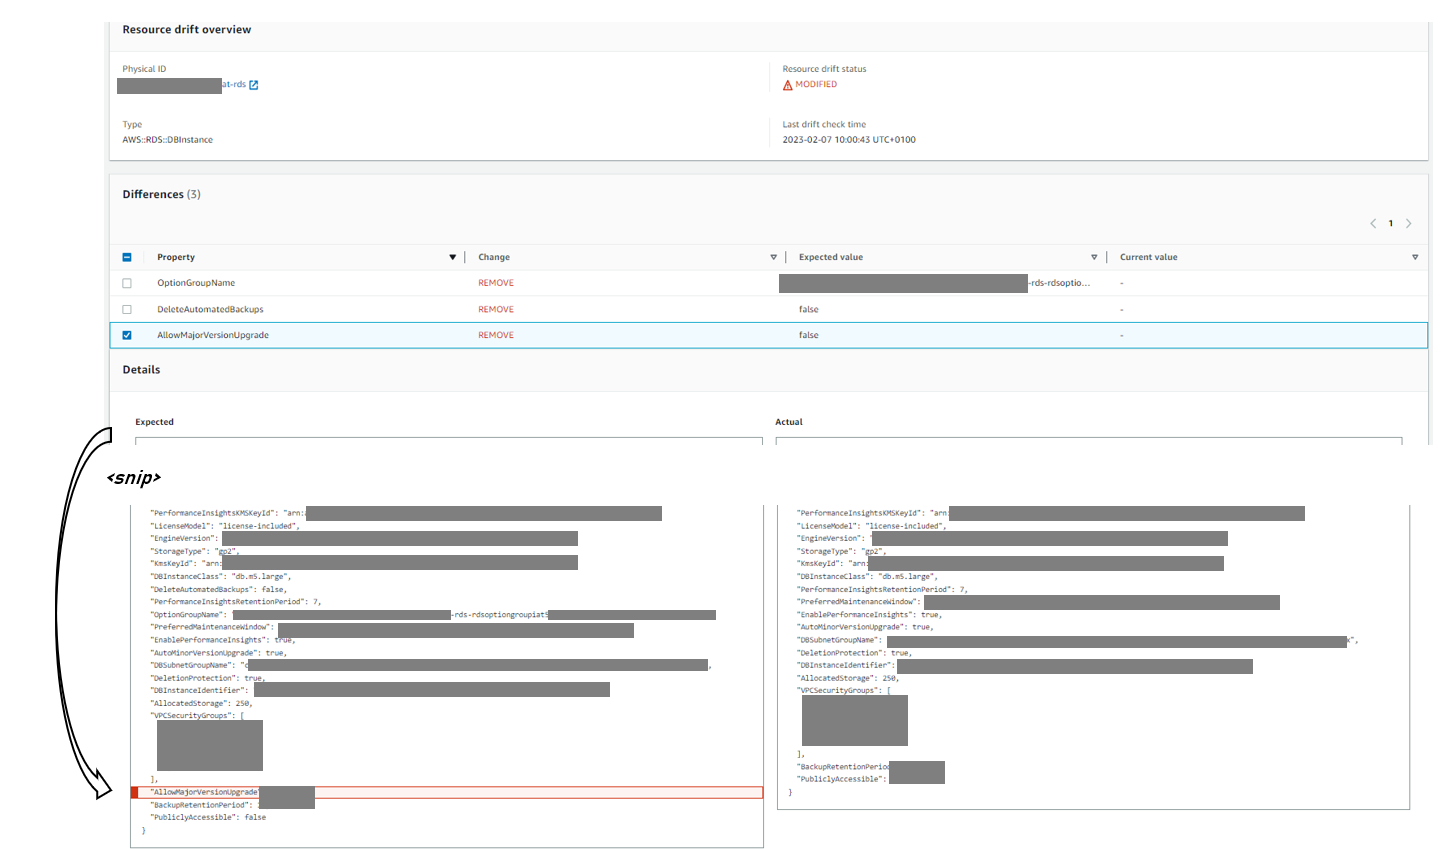Viewport: 1441px width, 849px height.
Task: Click the Actual panel header
Action: 789,421
